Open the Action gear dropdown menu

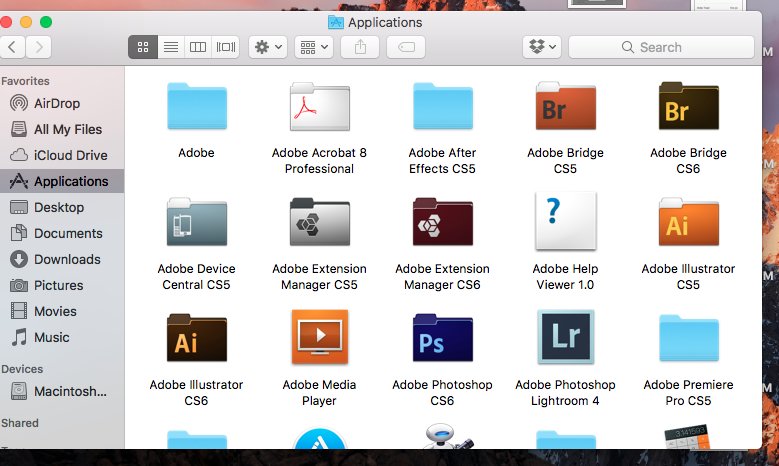tap(268, 47)
